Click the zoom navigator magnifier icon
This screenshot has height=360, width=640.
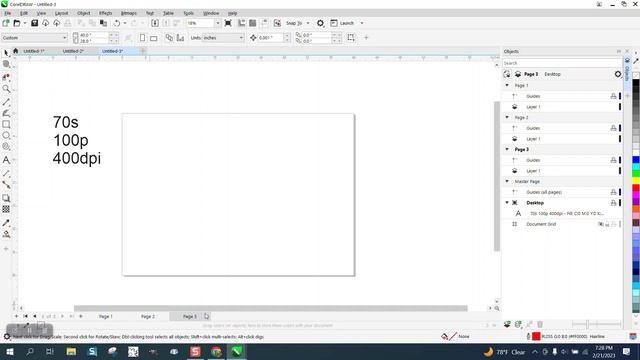coord(497,309)
